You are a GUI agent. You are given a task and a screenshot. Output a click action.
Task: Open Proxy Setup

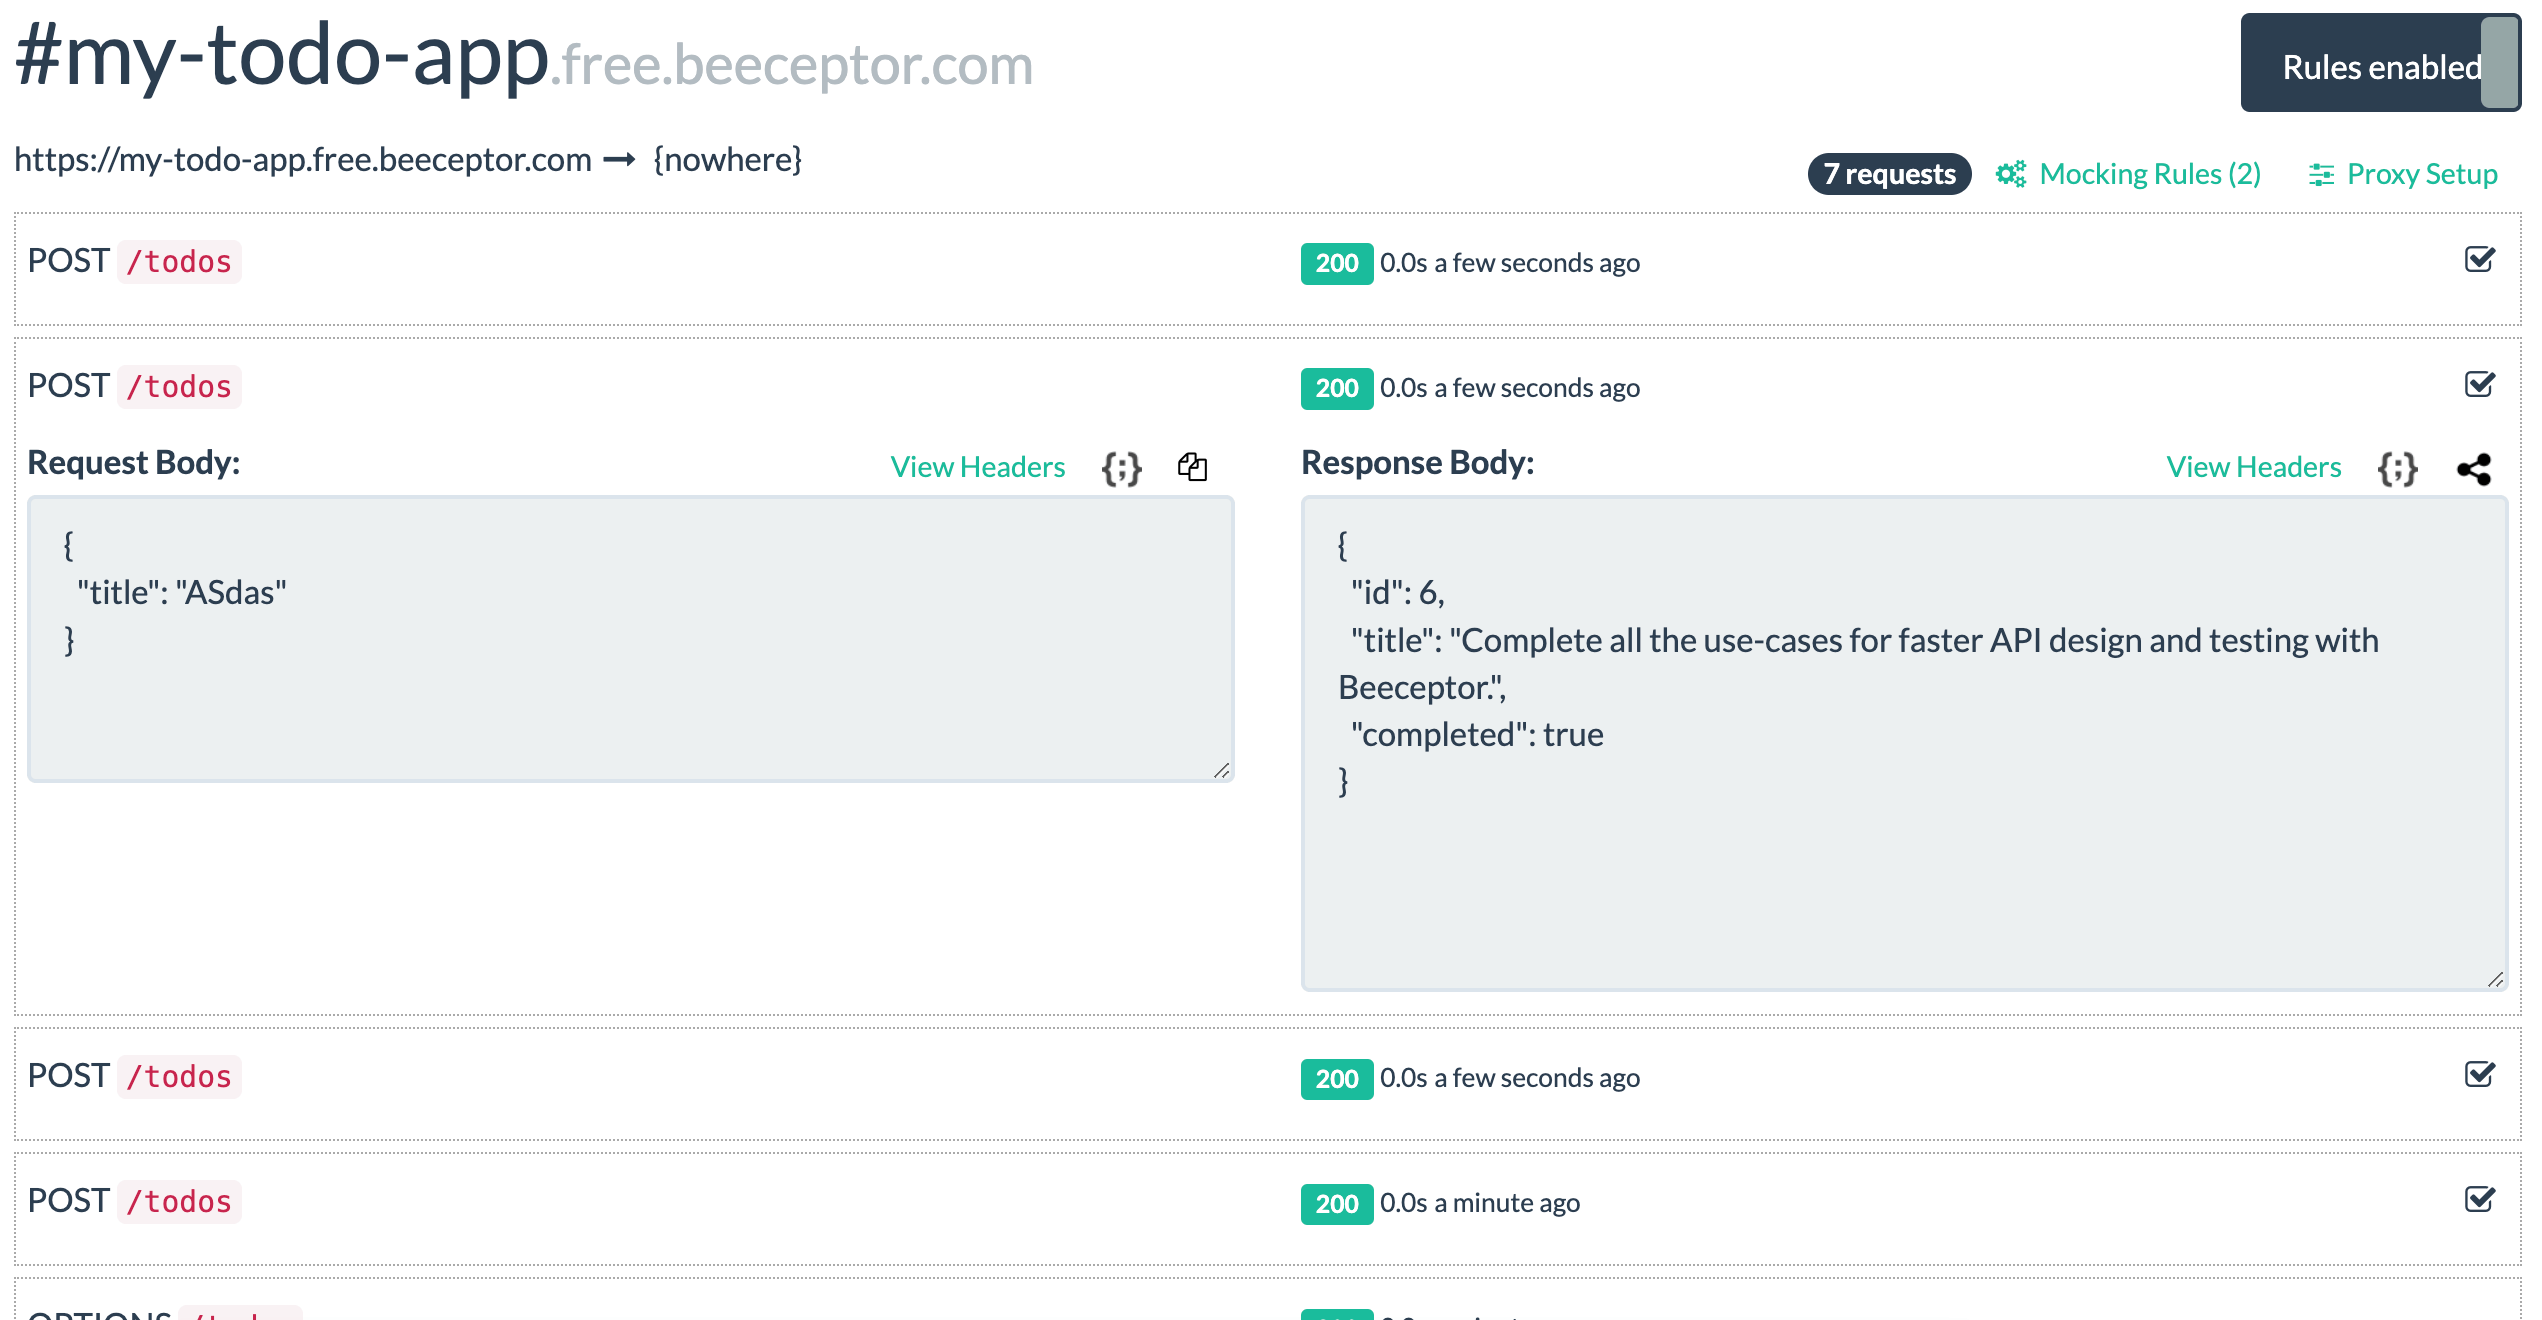coord(2421,174)
